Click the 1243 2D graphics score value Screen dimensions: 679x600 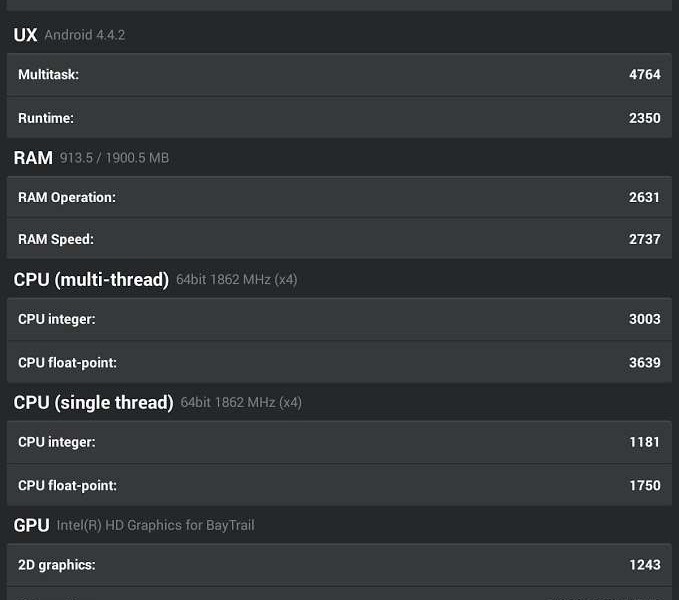coord(644,565)
